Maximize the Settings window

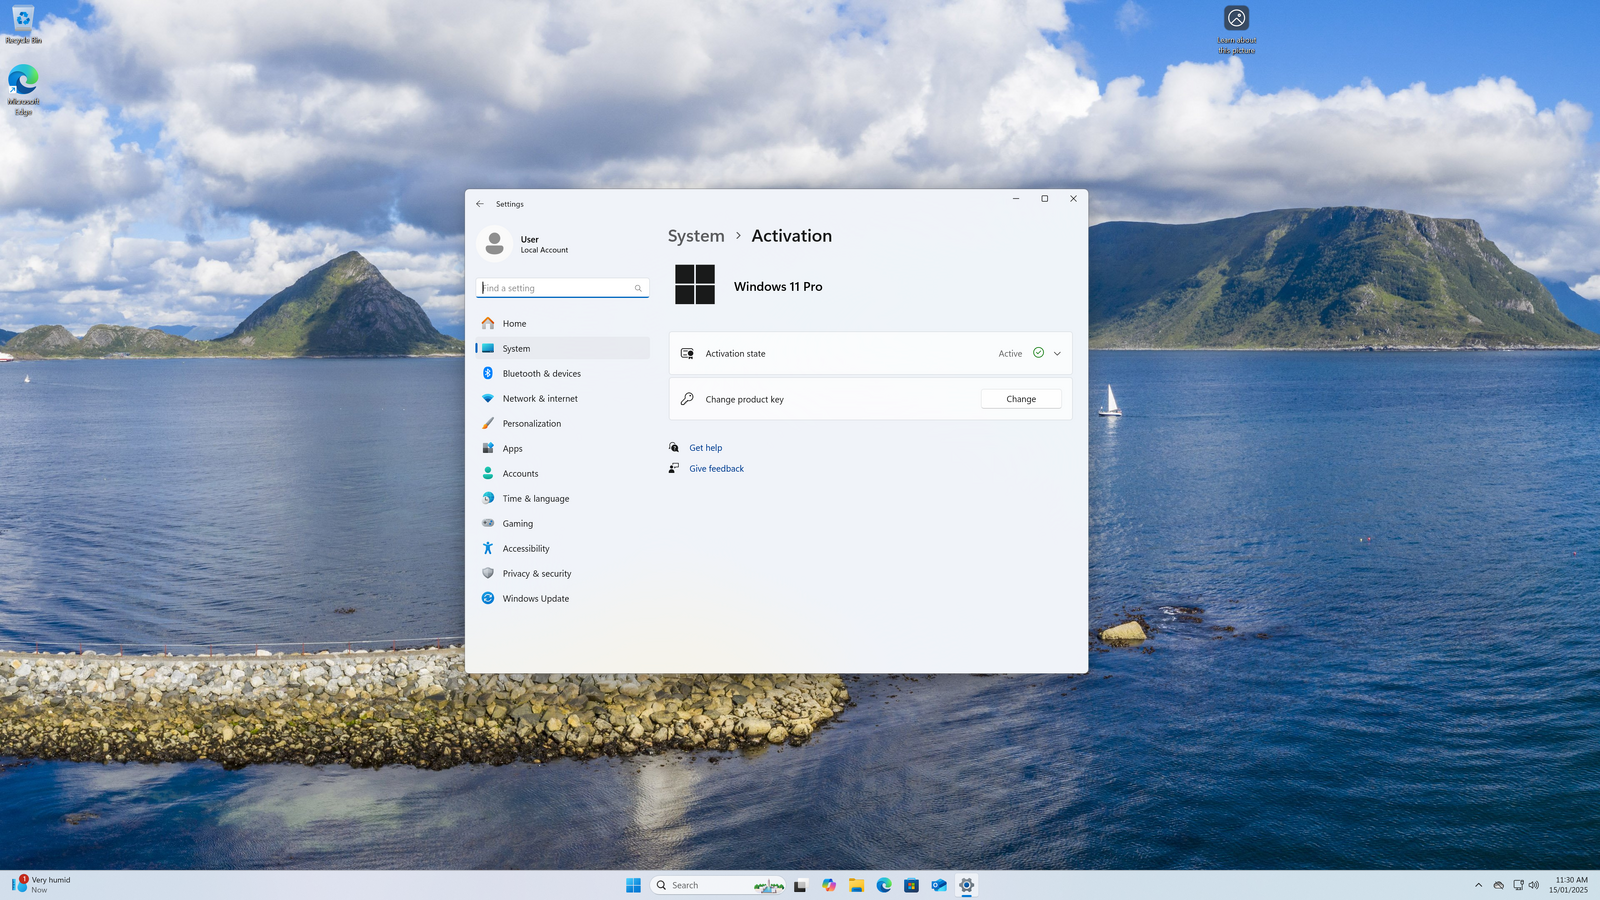pyautogui.click(x=1045, y=199)
